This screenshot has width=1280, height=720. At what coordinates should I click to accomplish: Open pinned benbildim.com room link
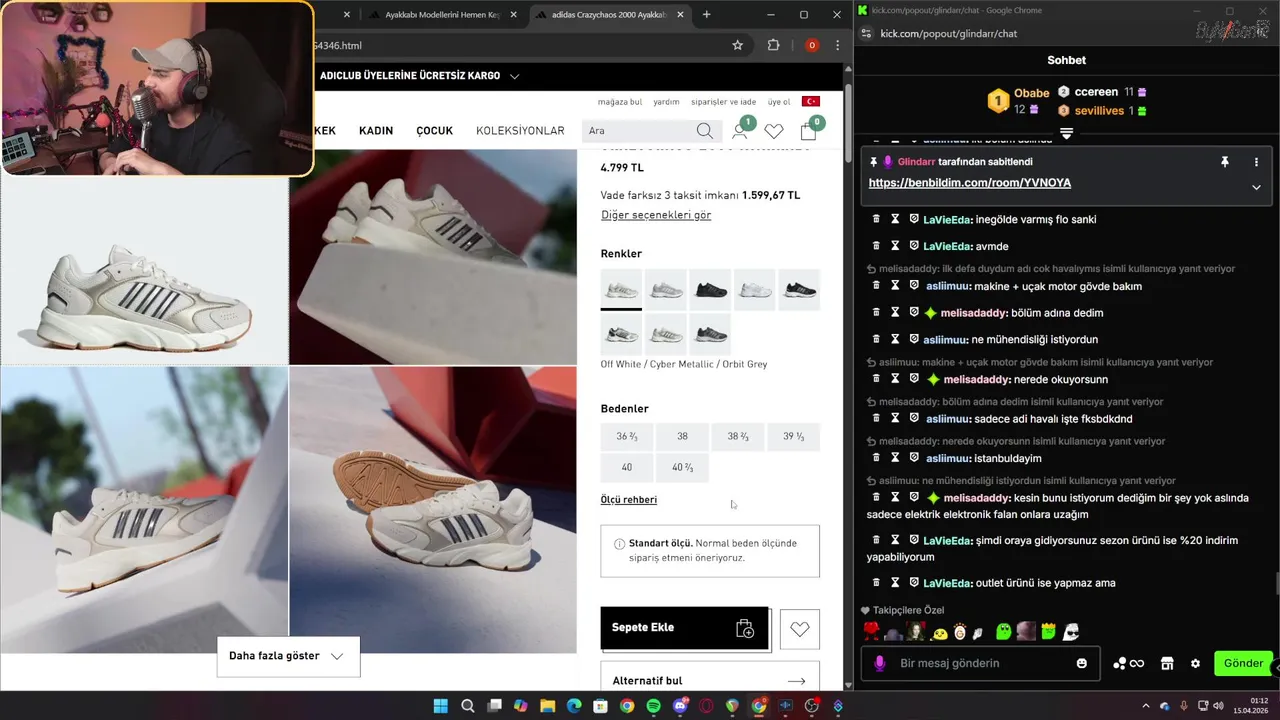click(x=970, y=183)
